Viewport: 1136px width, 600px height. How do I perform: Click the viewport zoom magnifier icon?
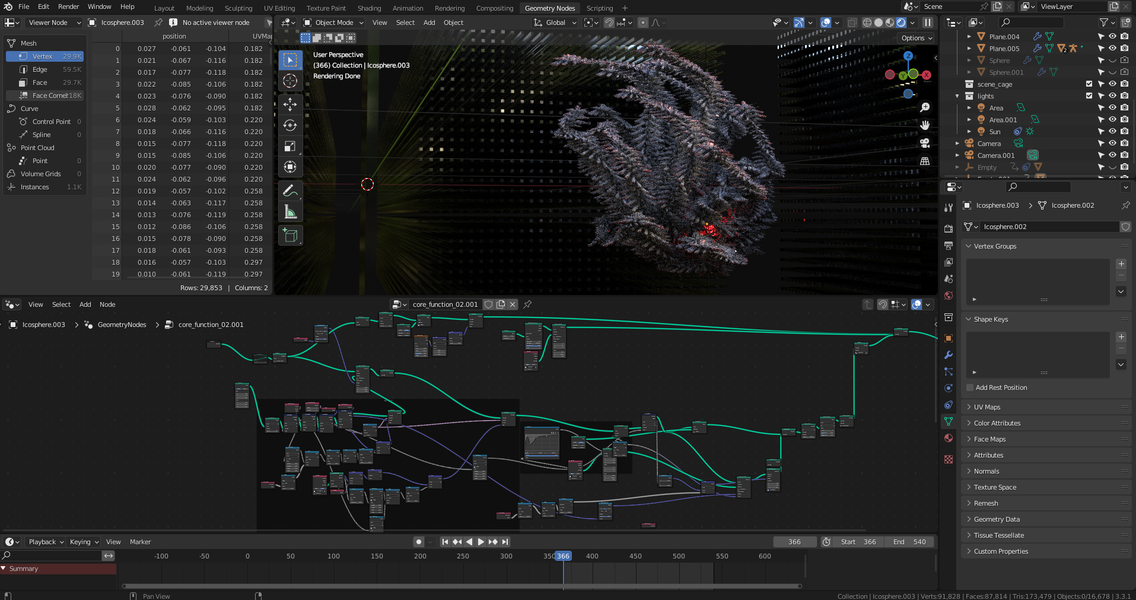(x=925, y=107)
